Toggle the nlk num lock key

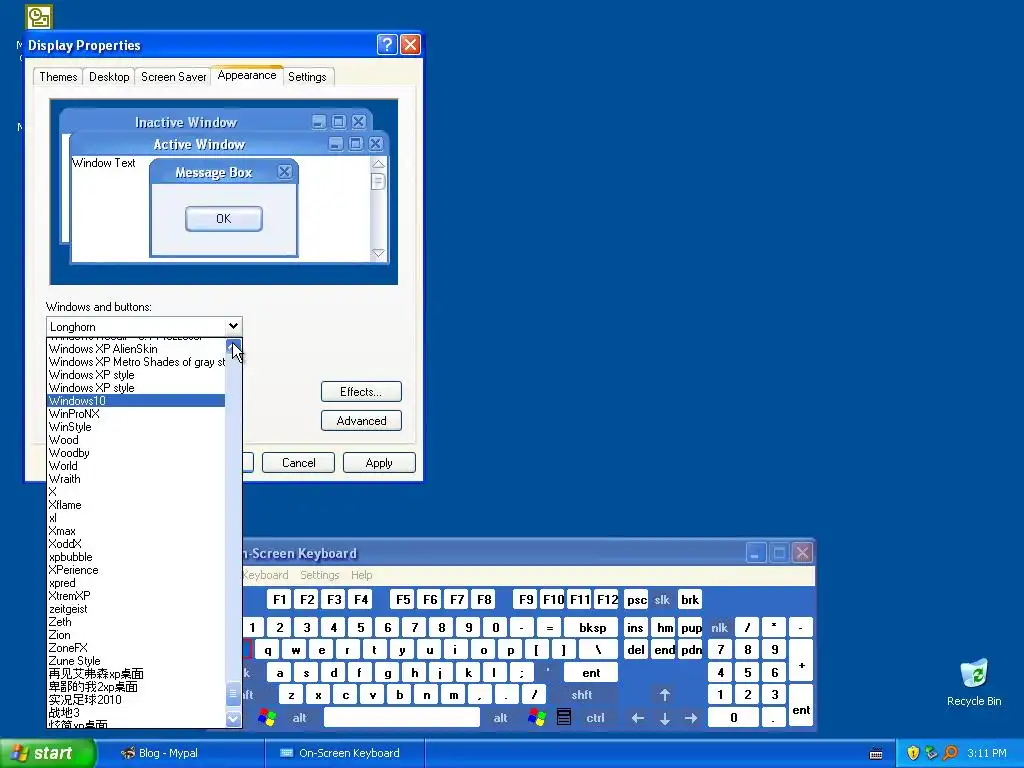click(719, 628)
